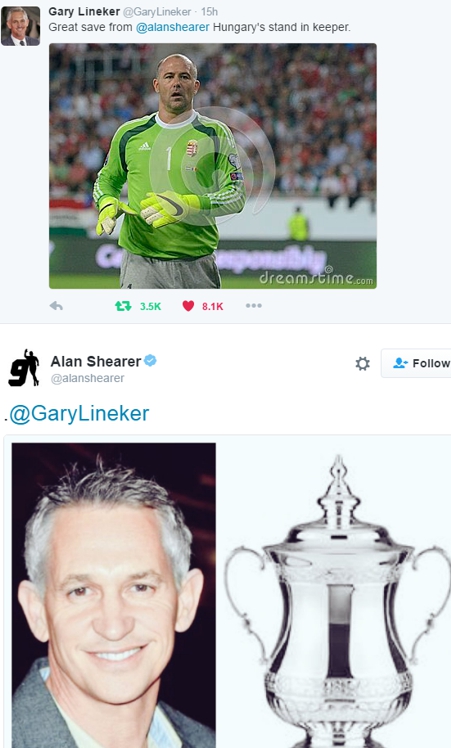Click the top tweet's bold author name
Screen dimensions: 451x748
(84, 11)
